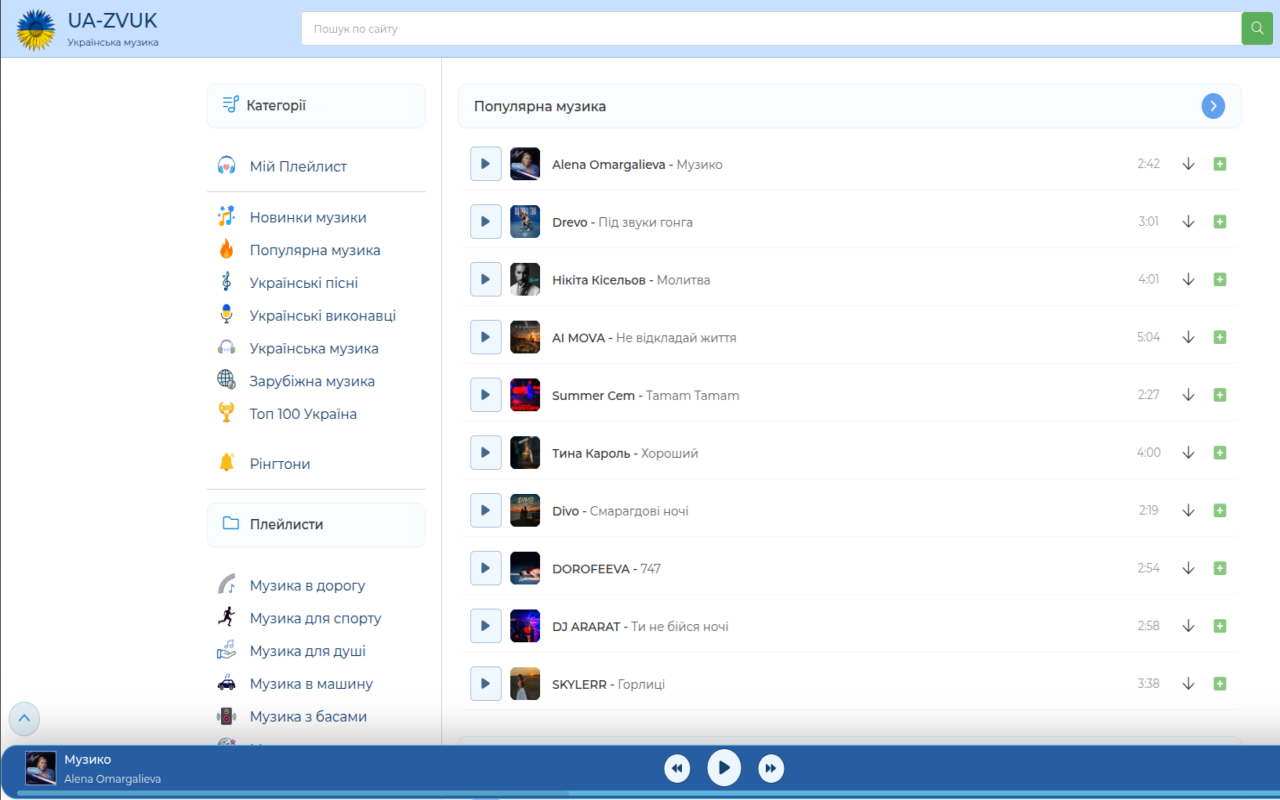The image size is (1280, 800).
Task: Download the SKYLERR Горлиці song
Action: [1188, 684]
